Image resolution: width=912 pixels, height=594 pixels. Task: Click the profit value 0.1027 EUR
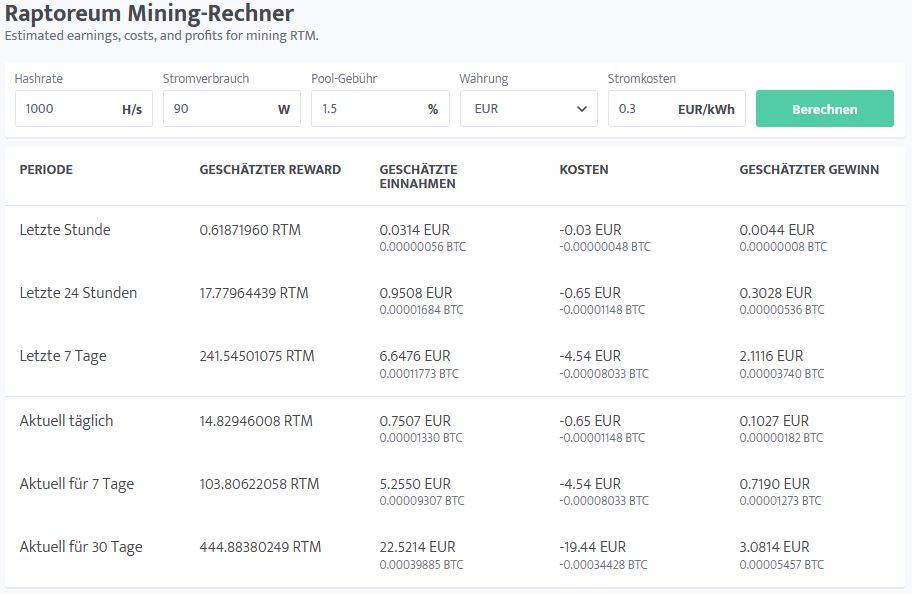[x=774, y=421]
